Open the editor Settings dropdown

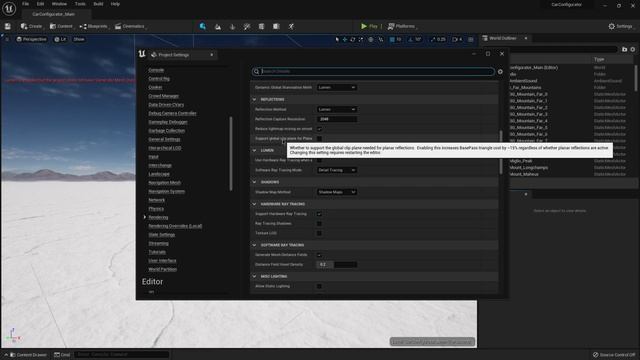621,27
